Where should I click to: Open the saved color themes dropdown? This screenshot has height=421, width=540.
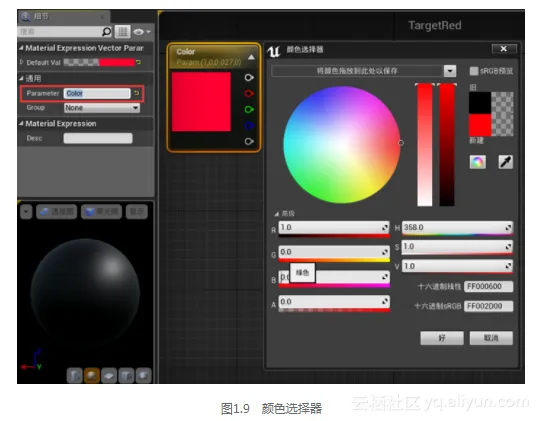coord(449,71)
